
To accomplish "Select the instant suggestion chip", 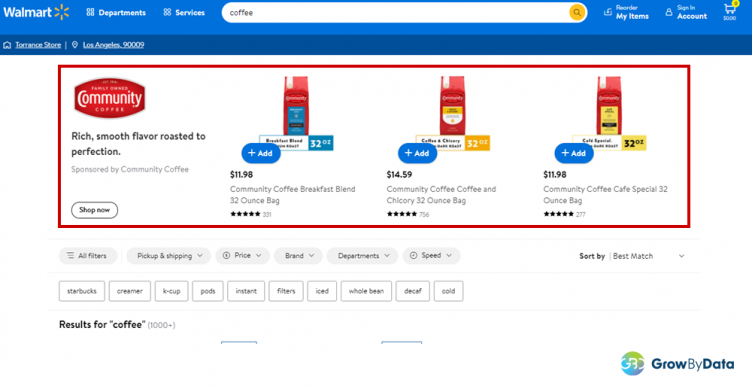I will point(246,291).
